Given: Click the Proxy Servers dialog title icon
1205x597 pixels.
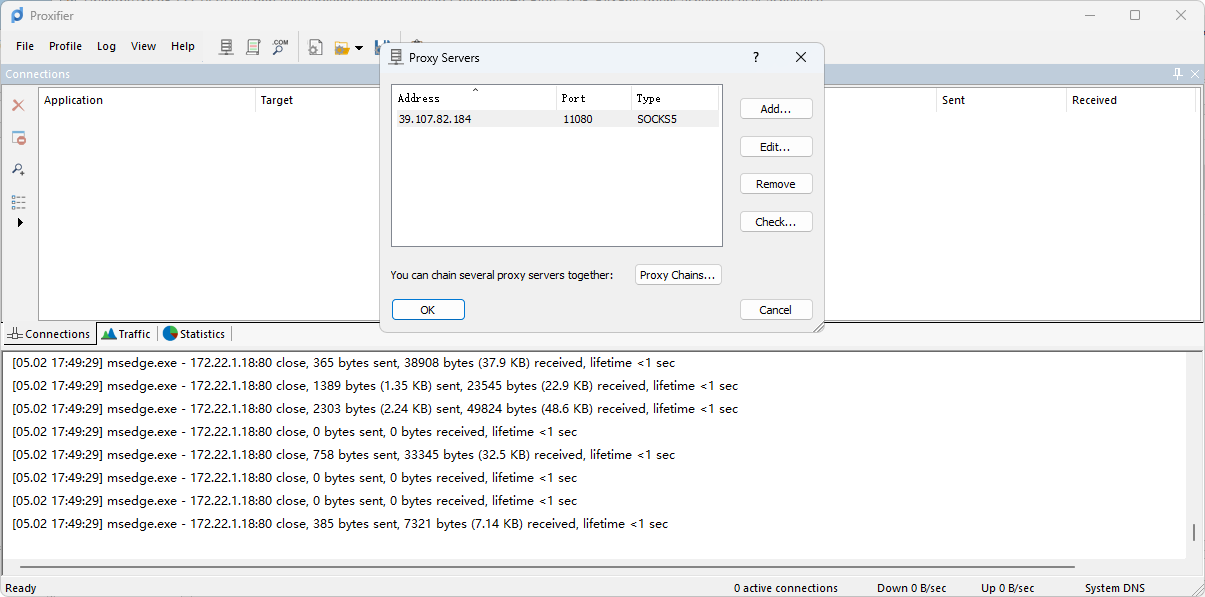Looking at the screenshot, I should coord(396,58).
